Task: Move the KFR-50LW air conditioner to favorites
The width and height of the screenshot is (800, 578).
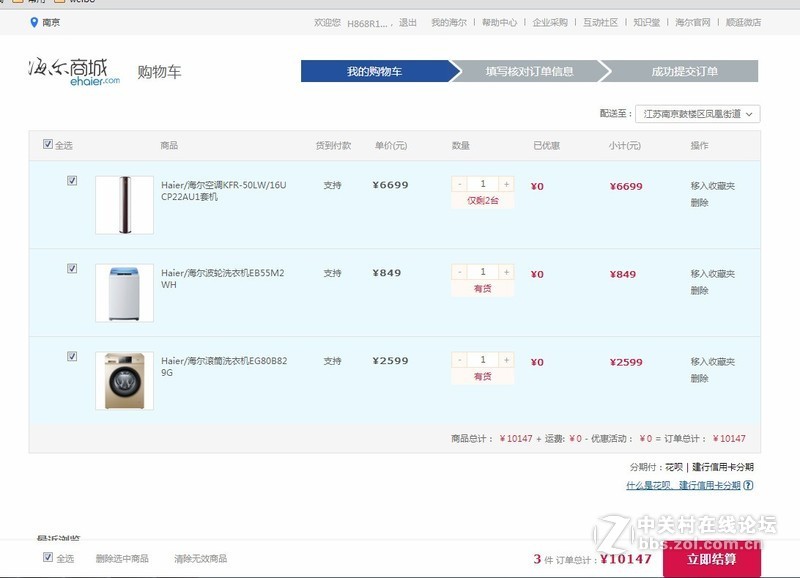Action: tap(713, 186)
